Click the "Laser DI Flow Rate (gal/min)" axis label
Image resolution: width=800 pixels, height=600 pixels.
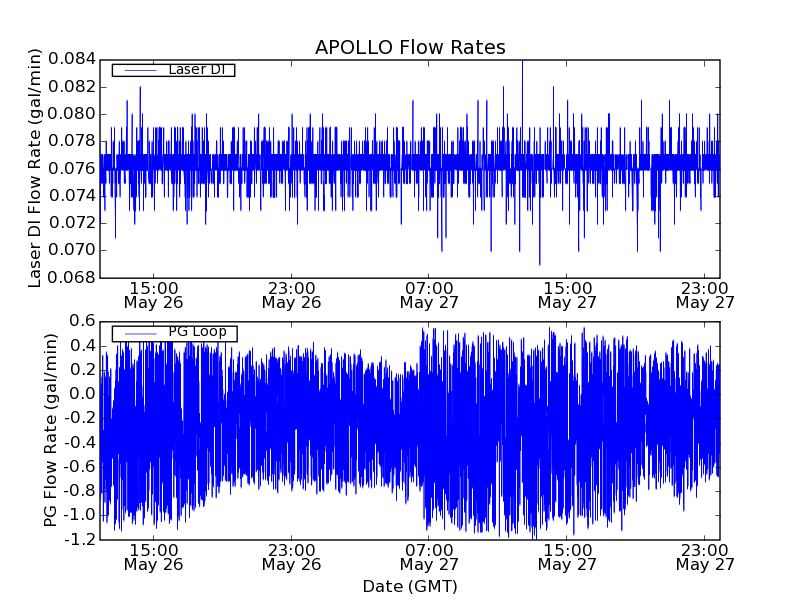click(x=35, y=168)
